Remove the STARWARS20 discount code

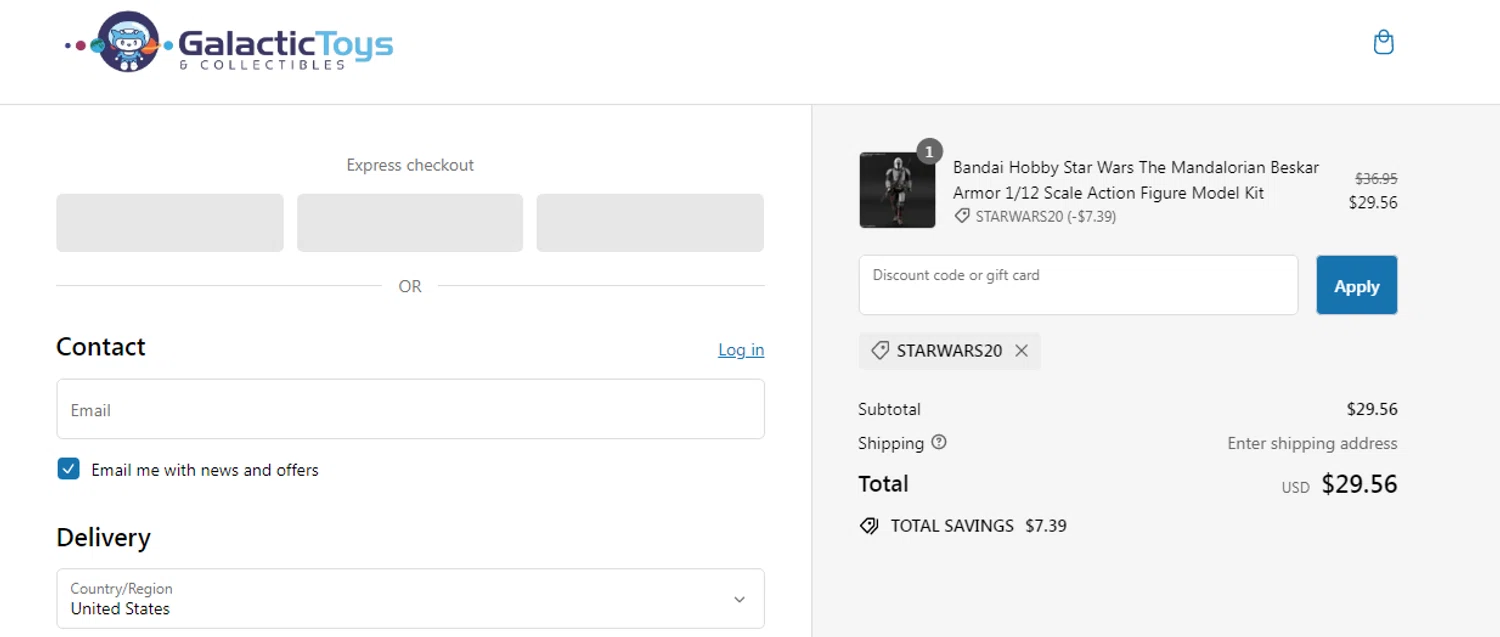click(x=1021, y=351)
